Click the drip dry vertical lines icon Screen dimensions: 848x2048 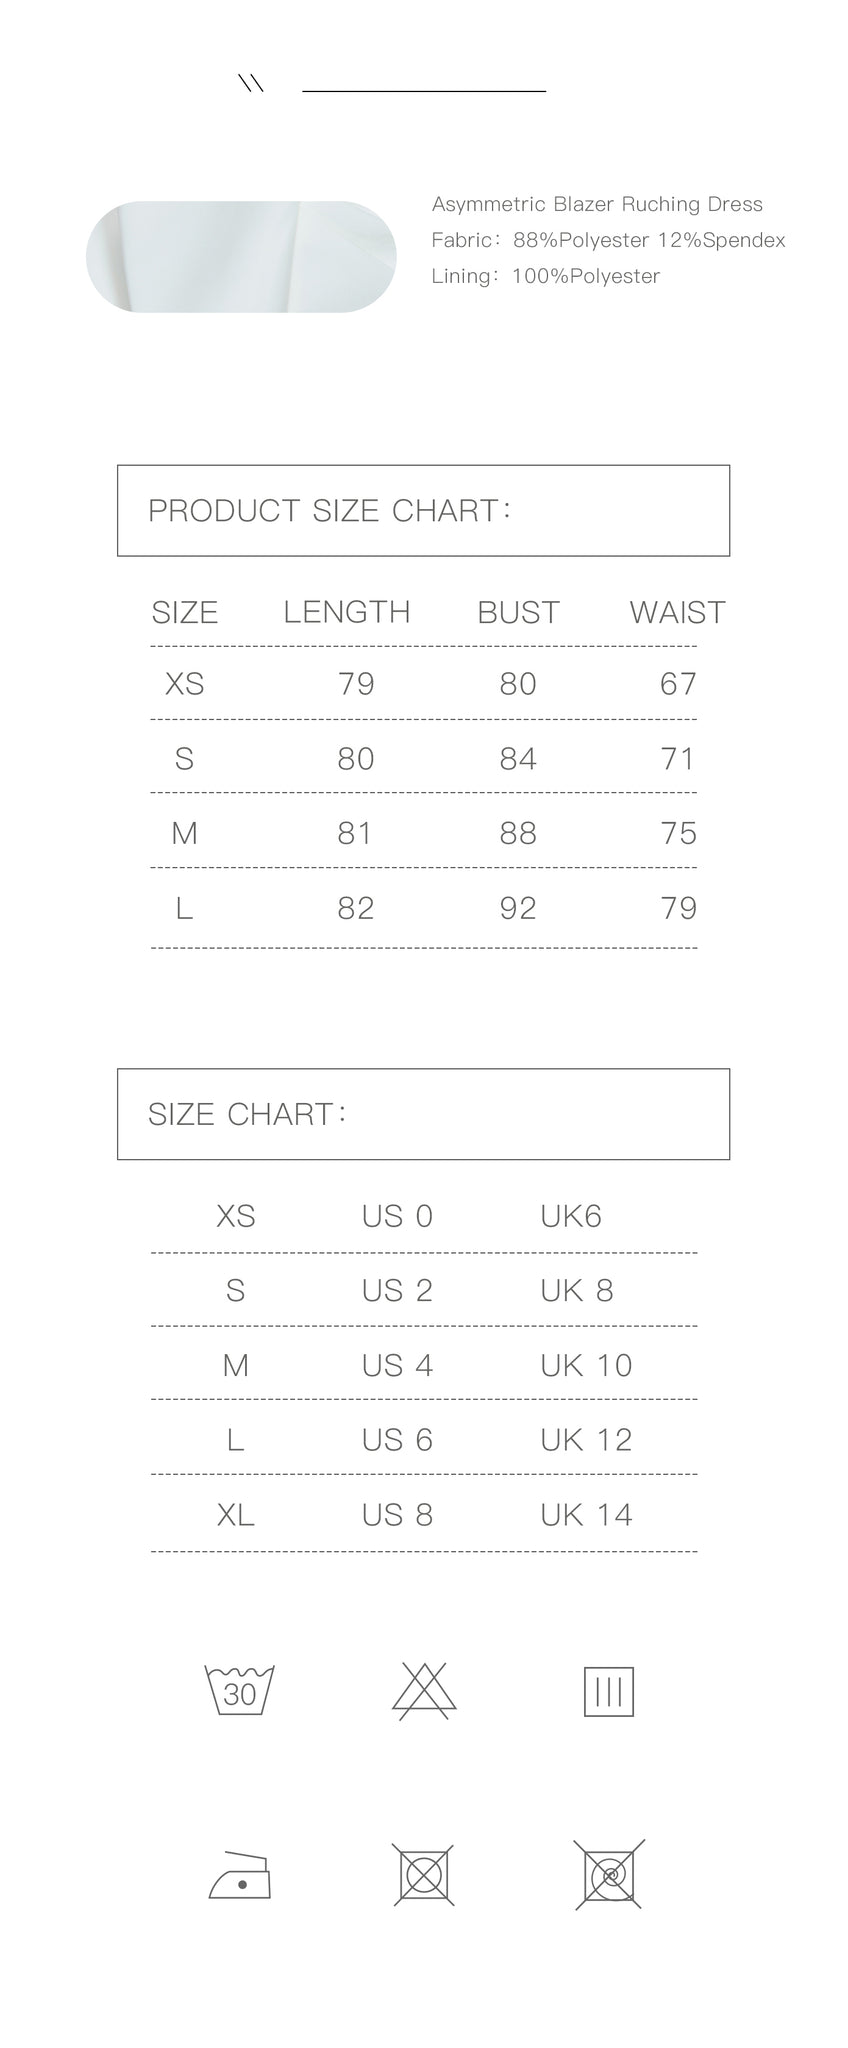(609, 1691)
